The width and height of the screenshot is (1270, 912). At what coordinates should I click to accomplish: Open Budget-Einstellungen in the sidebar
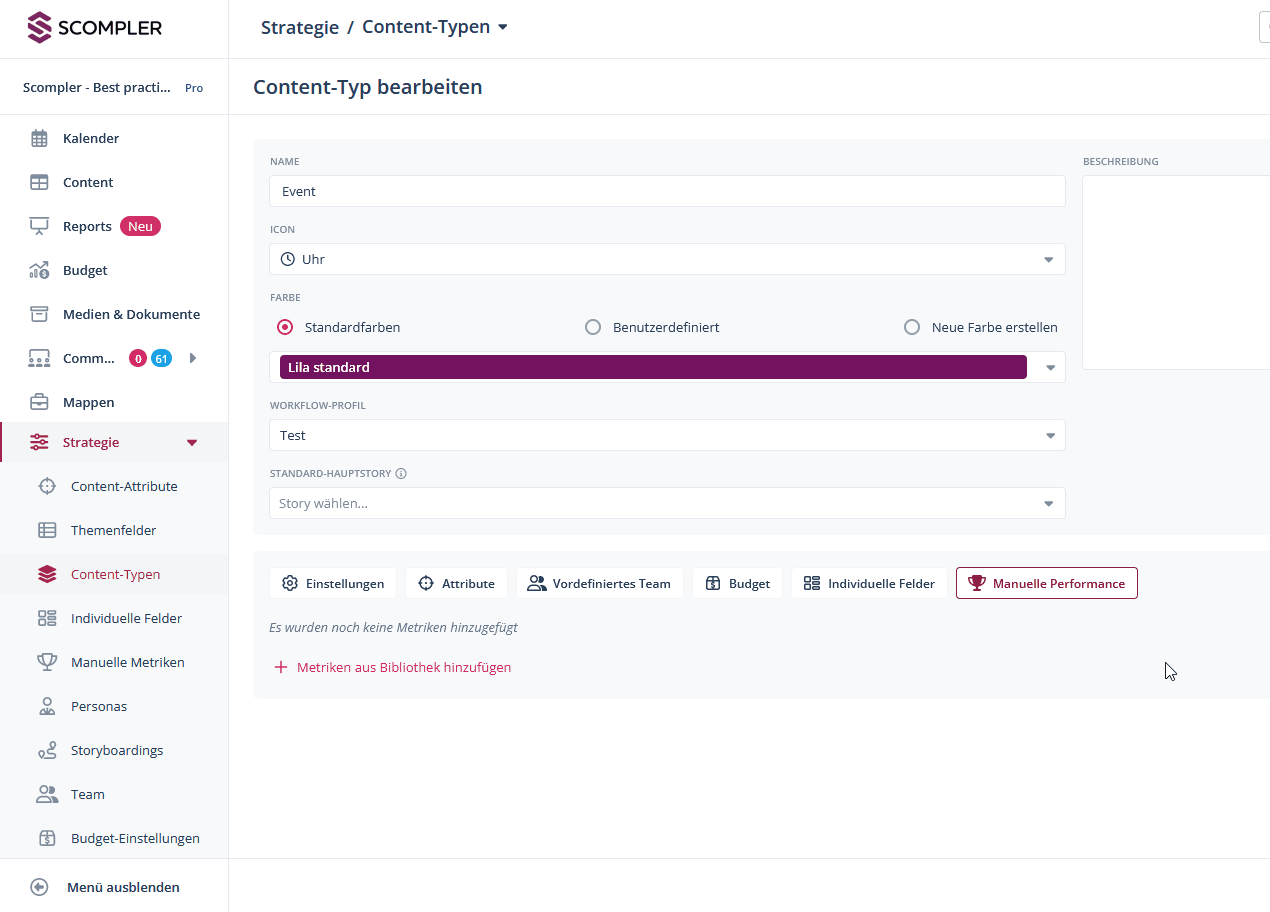pyautogui.click(x=135, y=838)
